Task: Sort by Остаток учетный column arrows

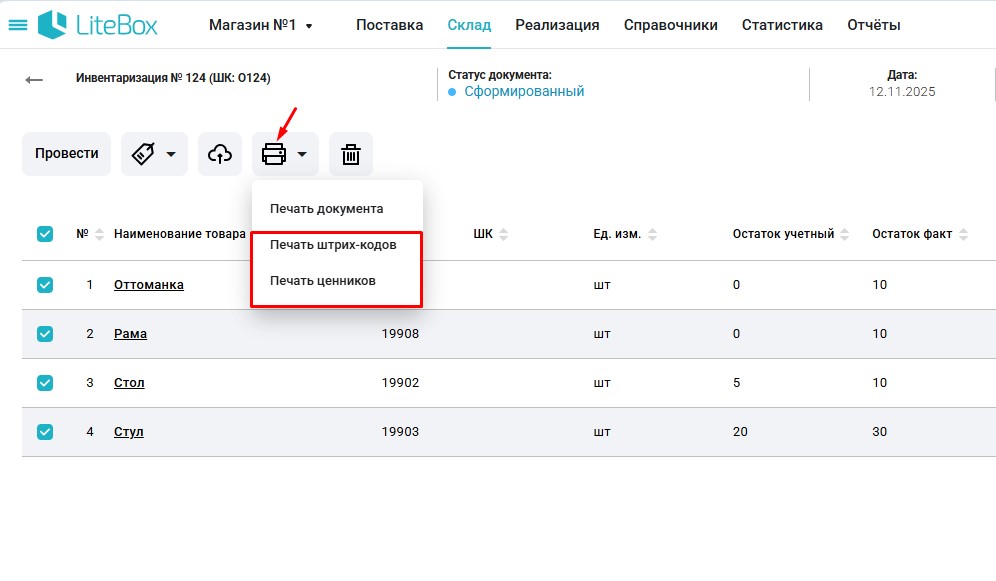Action: [x=845, y=235]
